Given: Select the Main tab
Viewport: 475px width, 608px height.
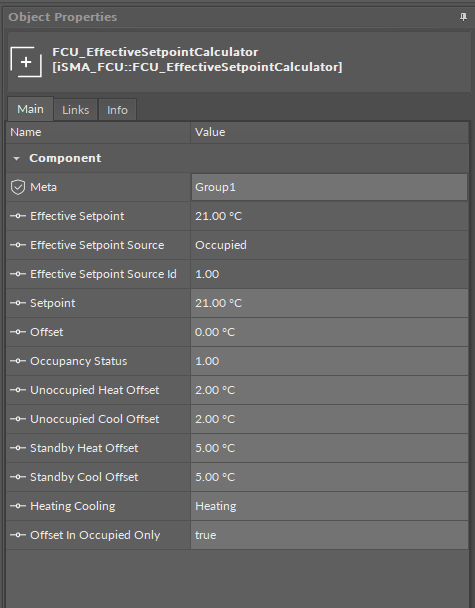Looking at the screenshot, I should coord(30,109).
